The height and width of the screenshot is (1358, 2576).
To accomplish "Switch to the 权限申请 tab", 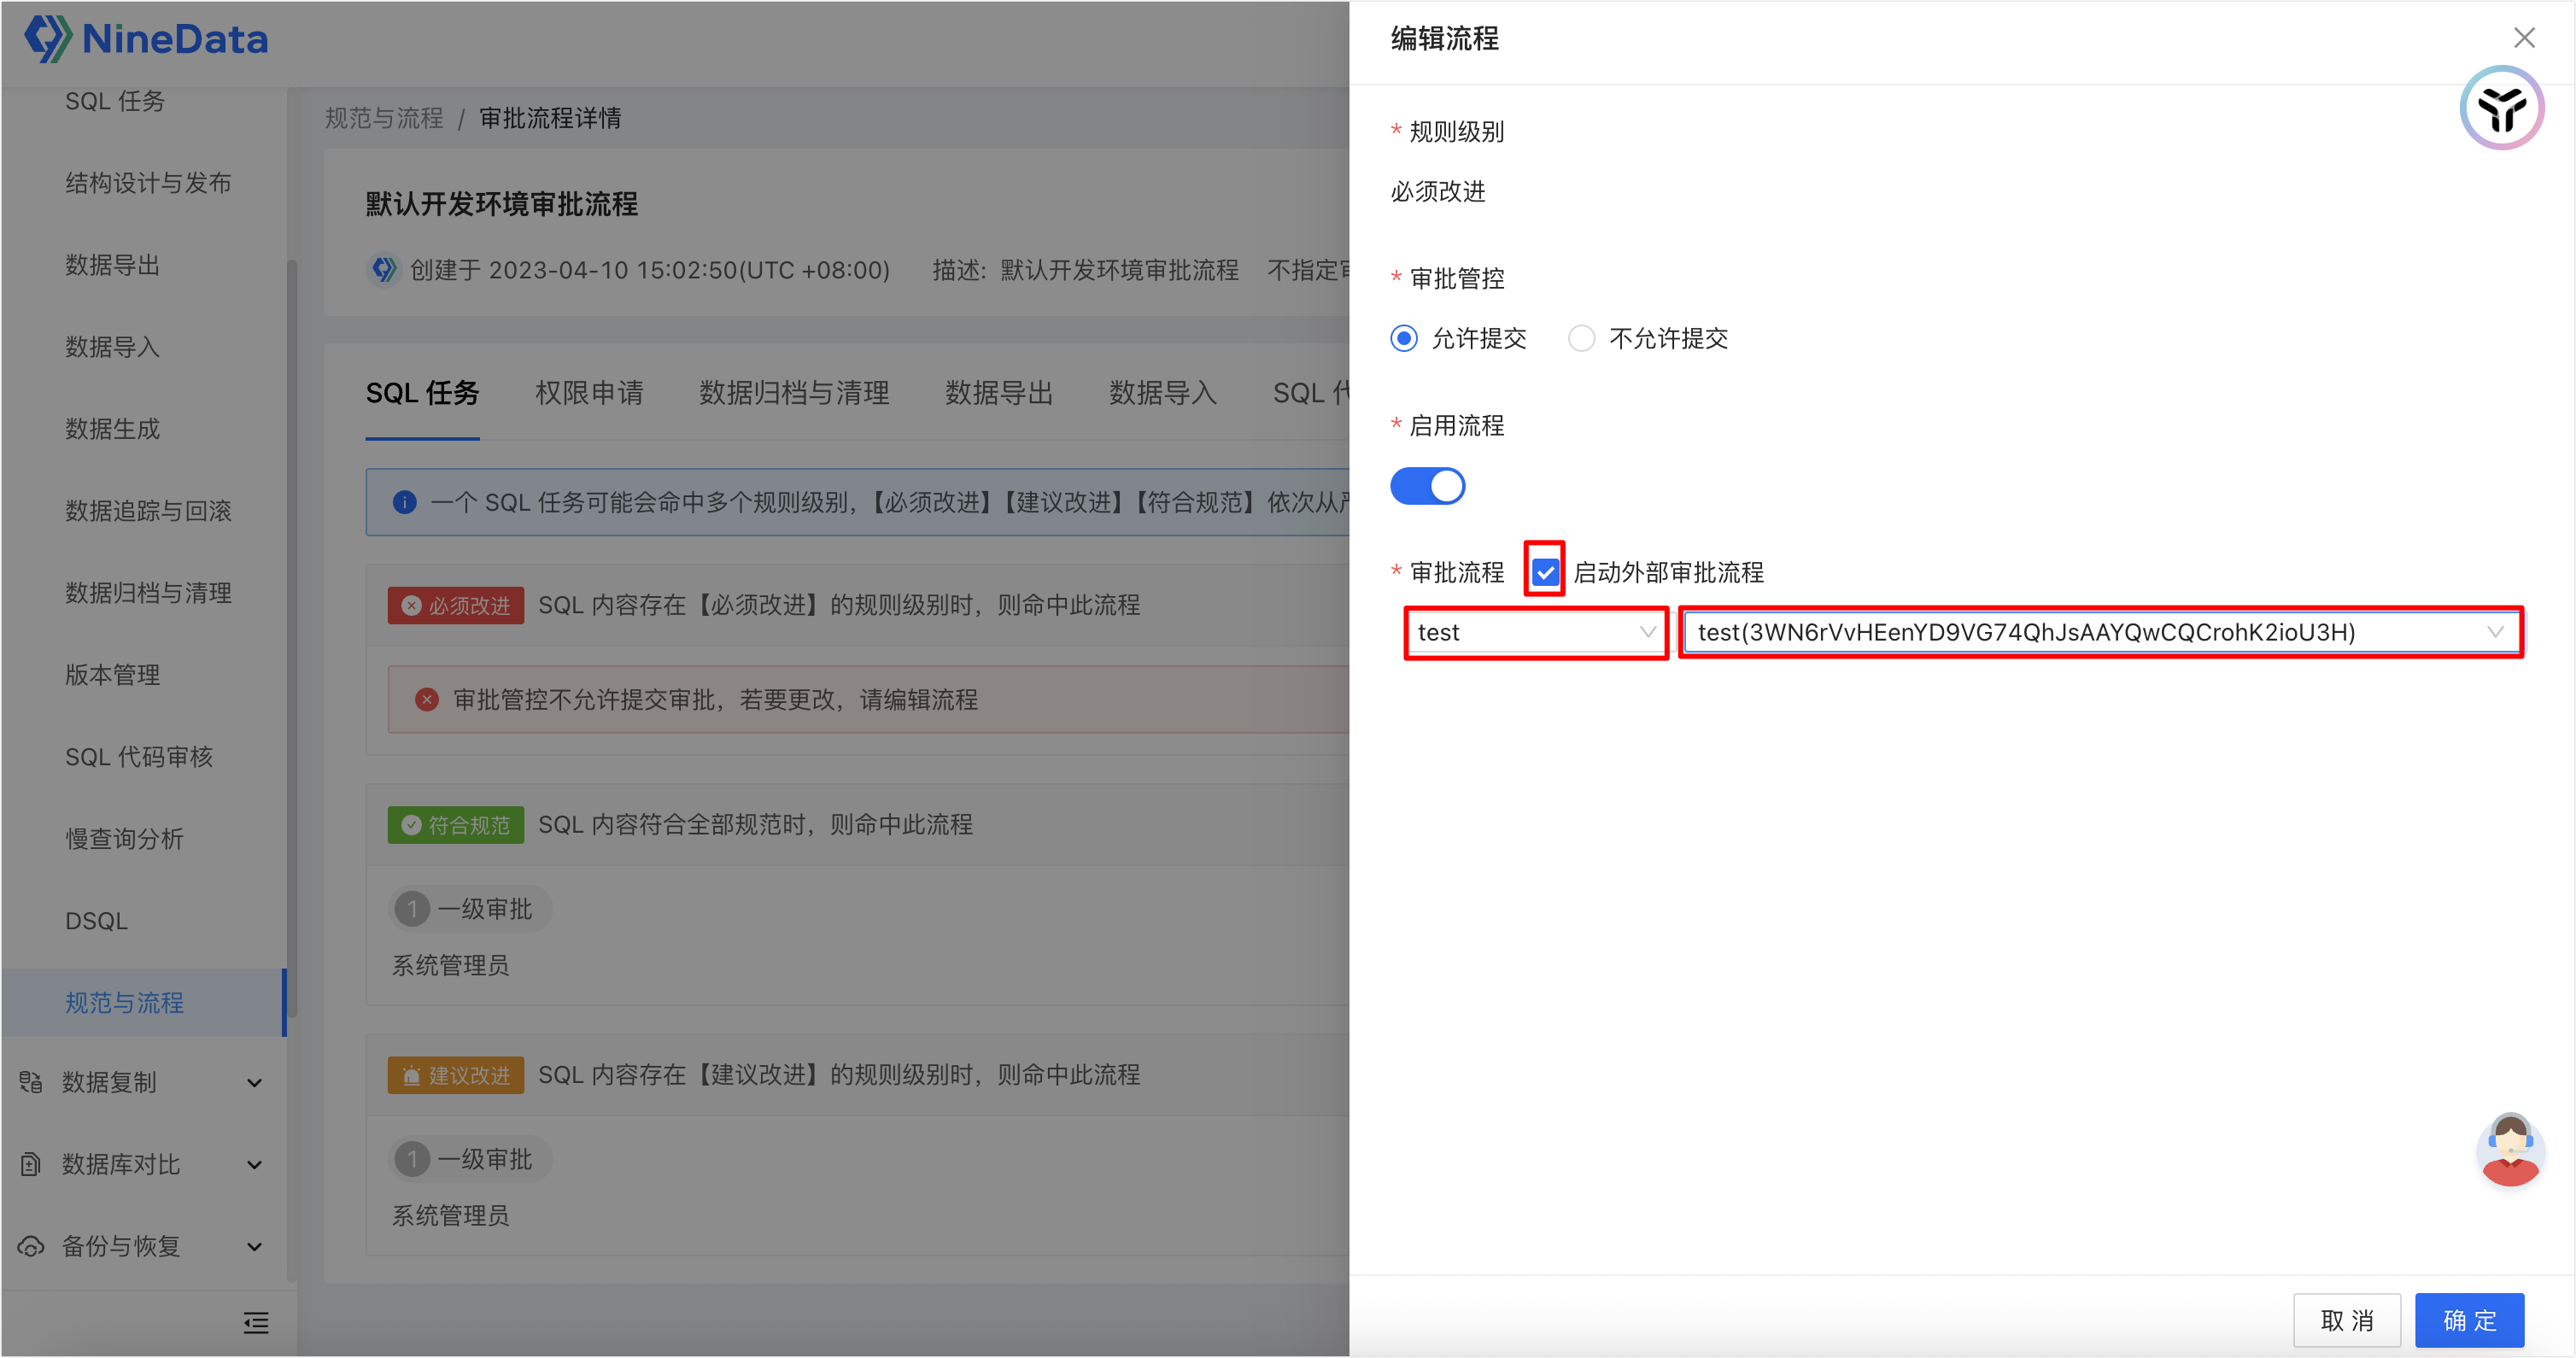I will pyautogui.click(x=589, y=393).
